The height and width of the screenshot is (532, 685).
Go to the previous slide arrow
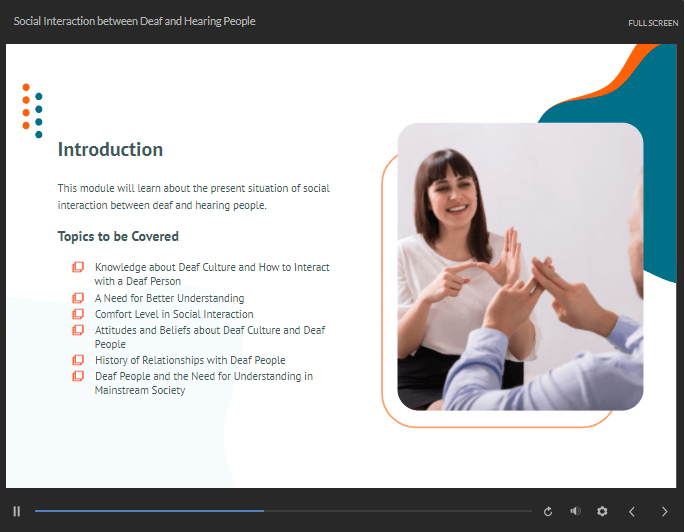(631, 511)
